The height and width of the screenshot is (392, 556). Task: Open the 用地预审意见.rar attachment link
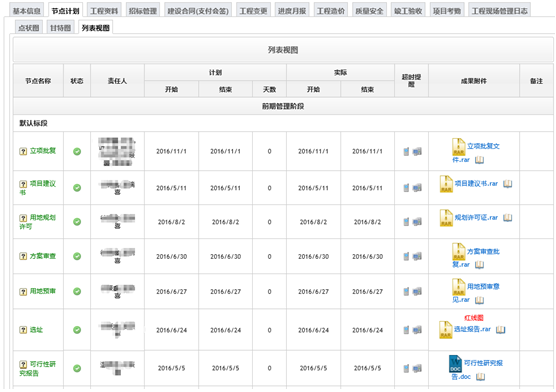(476, 293)
